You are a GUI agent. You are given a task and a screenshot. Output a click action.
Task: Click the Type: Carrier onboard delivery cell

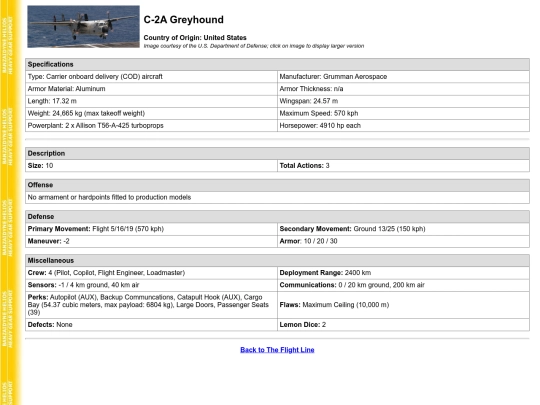pyautogui.click(x=151, y=77)
